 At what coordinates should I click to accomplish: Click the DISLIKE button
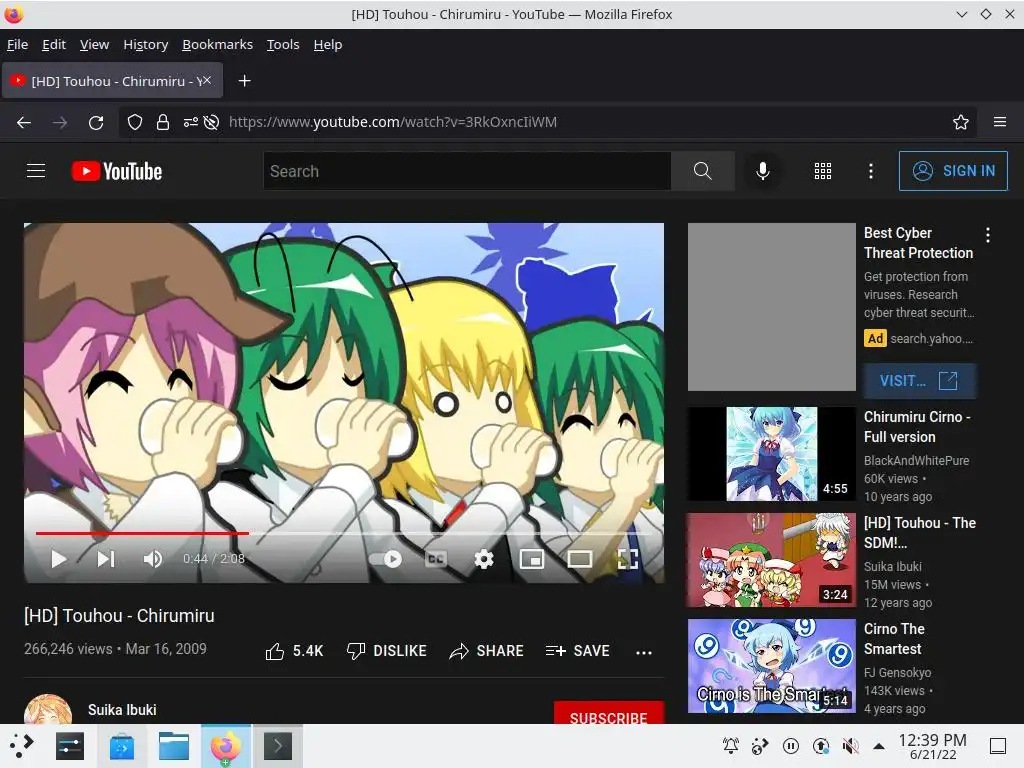click(387, 651)
